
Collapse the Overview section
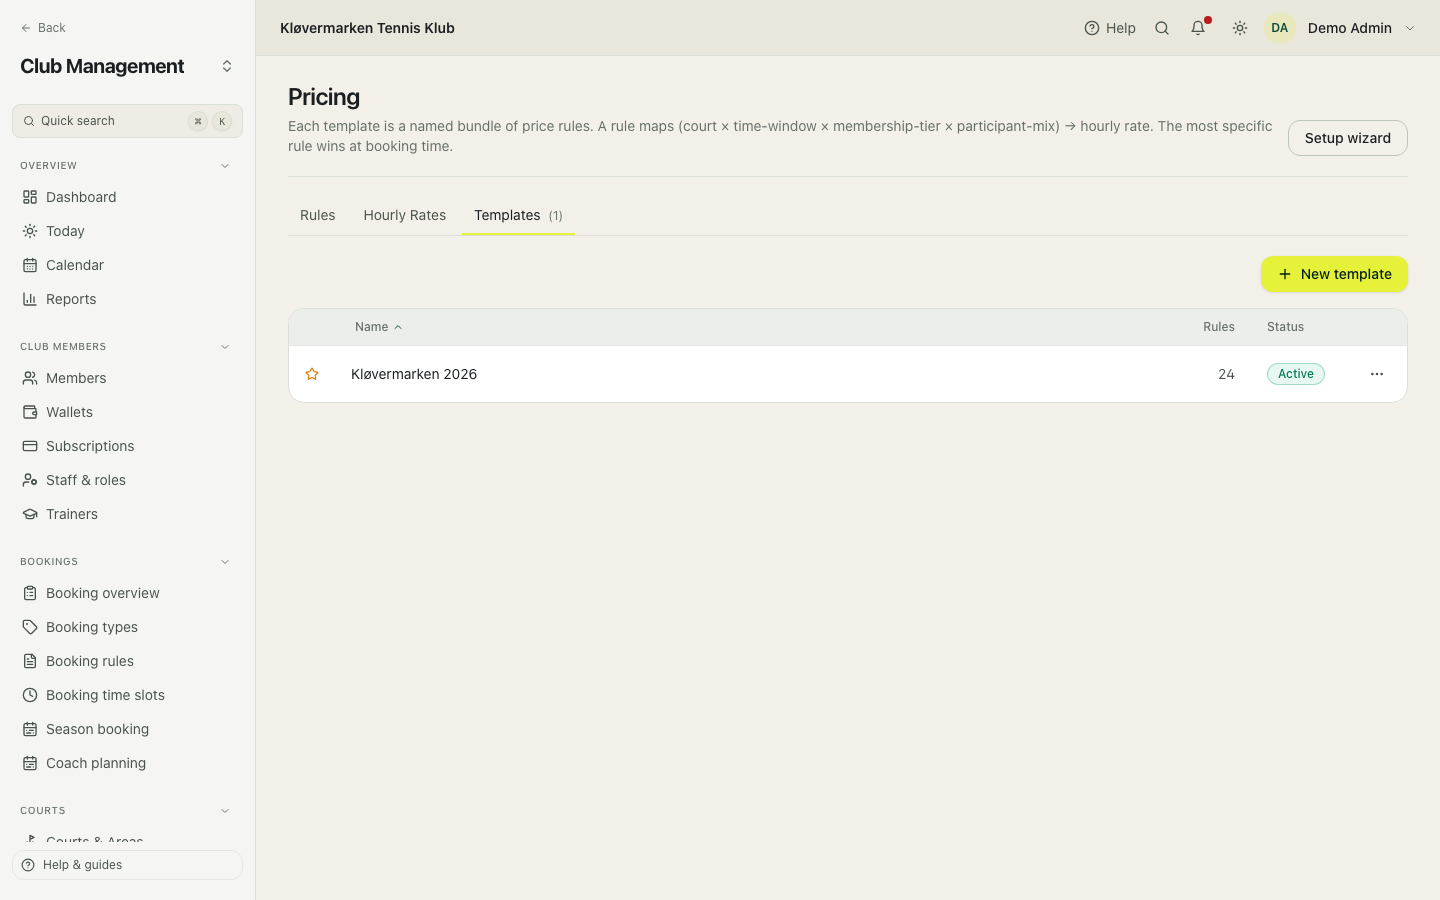pyautogui.click(x=225, y=166)
